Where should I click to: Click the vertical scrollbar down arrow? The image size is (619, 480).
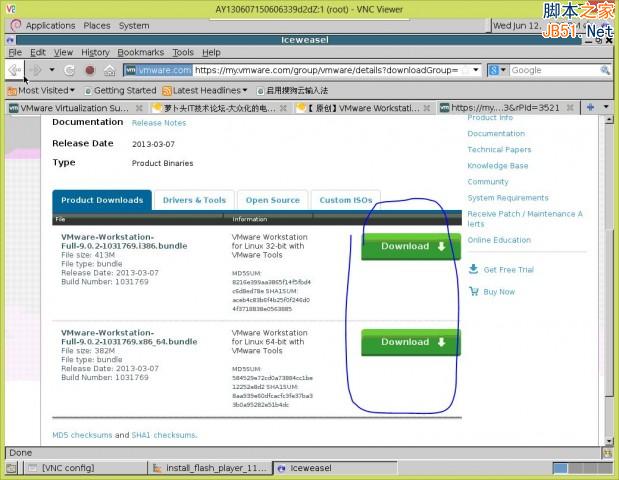pos(609,441)
